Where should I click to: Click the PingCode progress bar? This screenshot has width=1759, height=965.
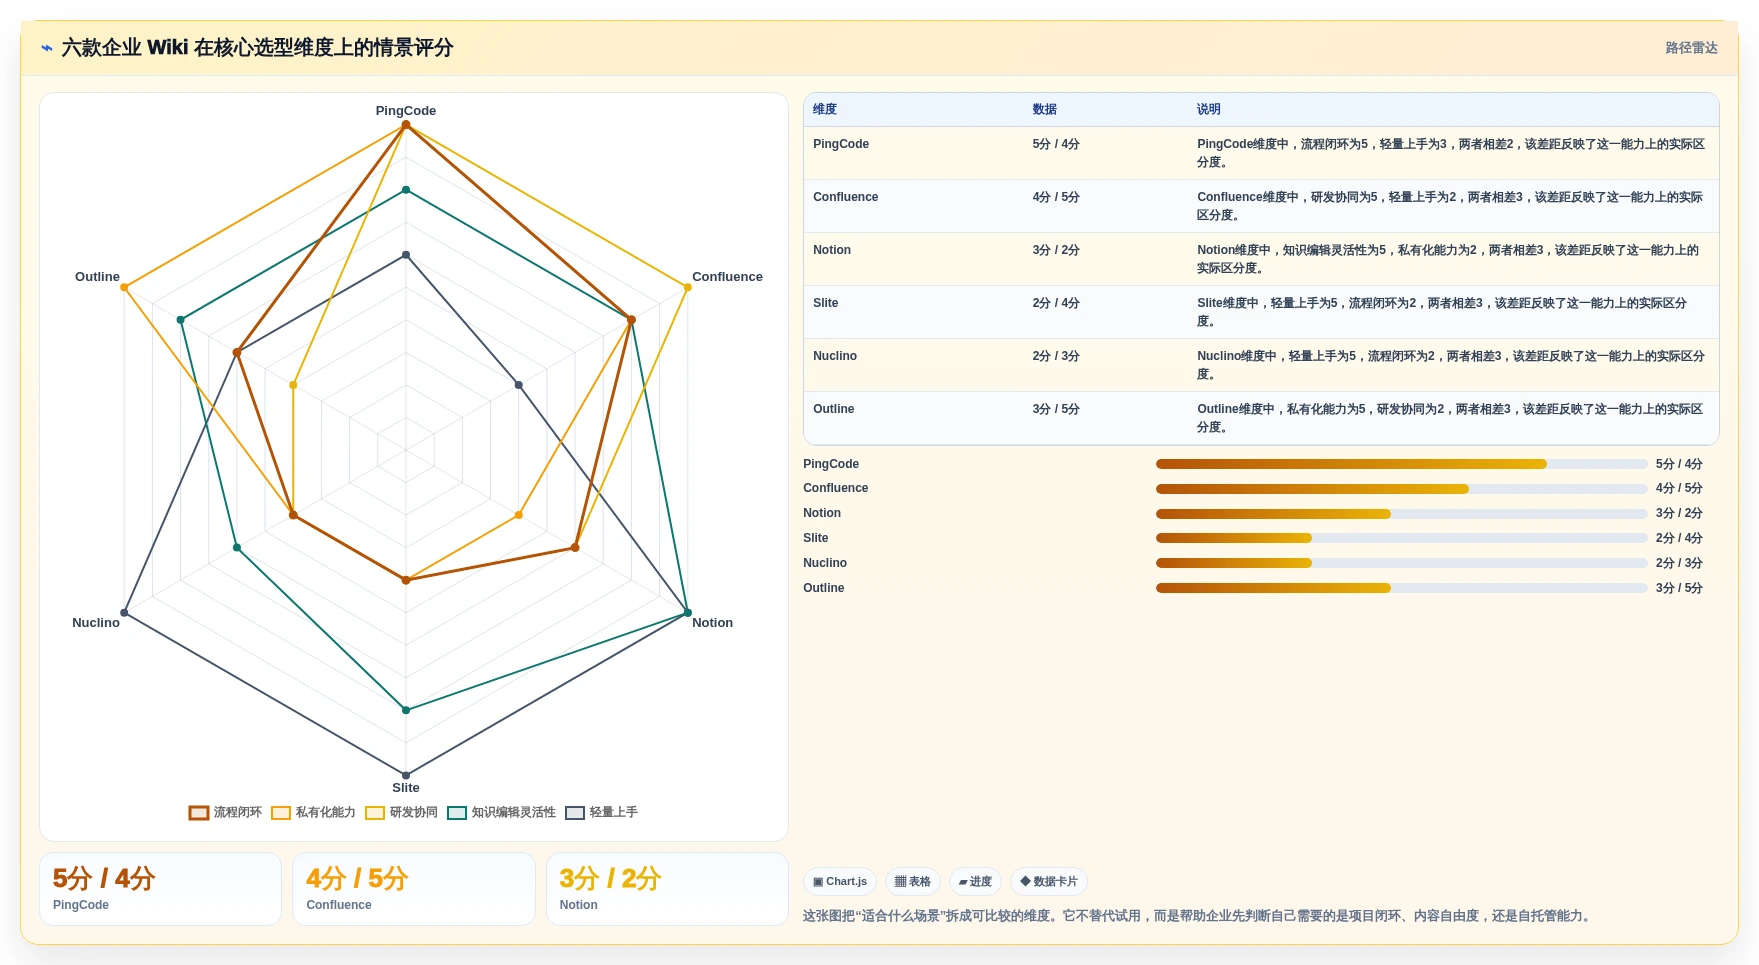[1401, 464]
